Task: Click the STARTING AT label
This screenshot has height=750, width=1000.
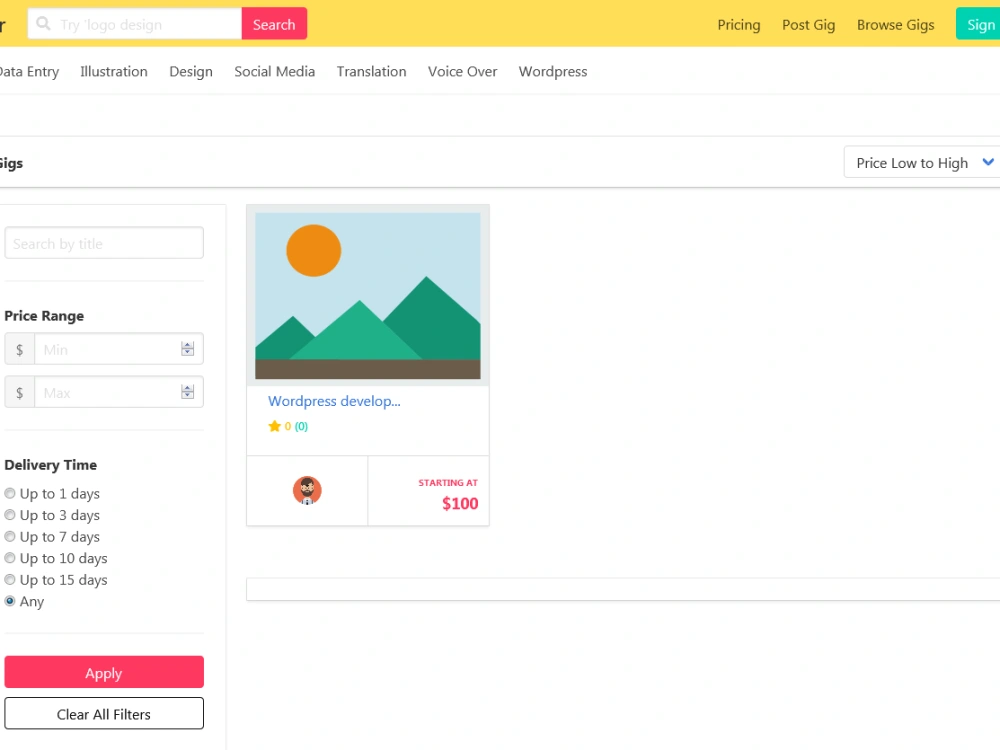Action: pos(448,483)
